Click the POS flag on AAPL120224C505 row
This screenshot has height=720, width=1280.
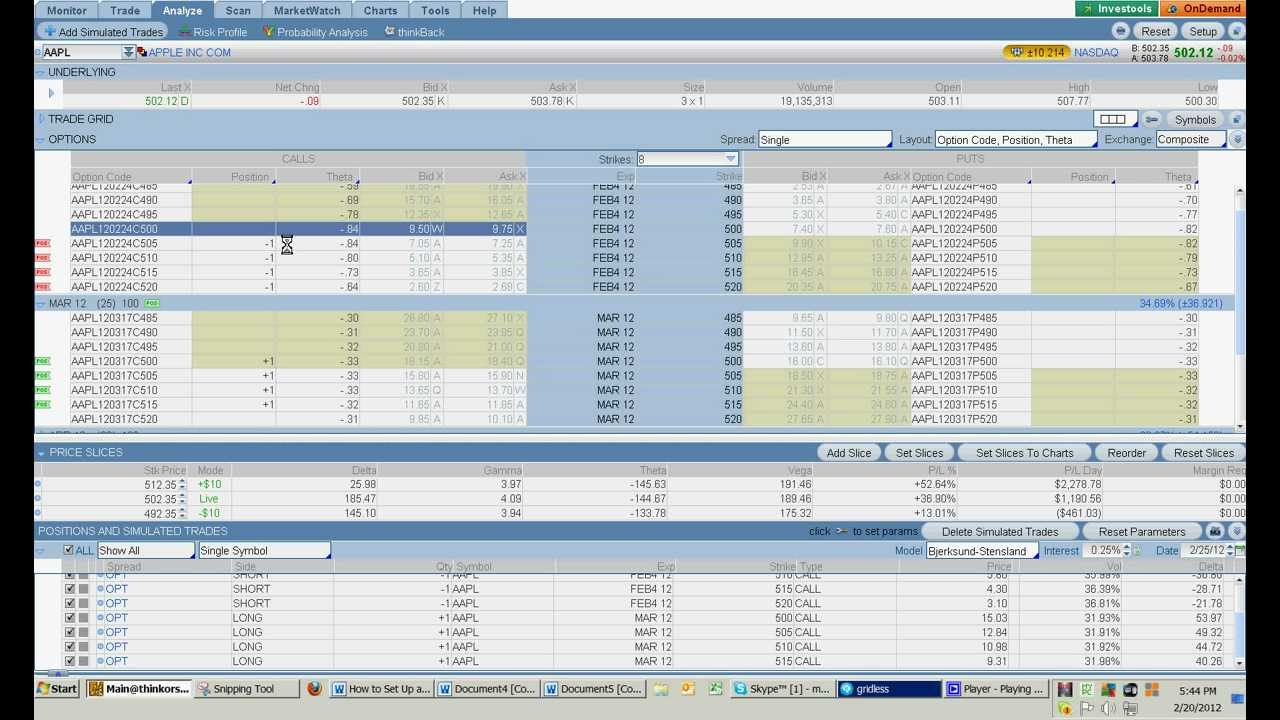[42, 243]
